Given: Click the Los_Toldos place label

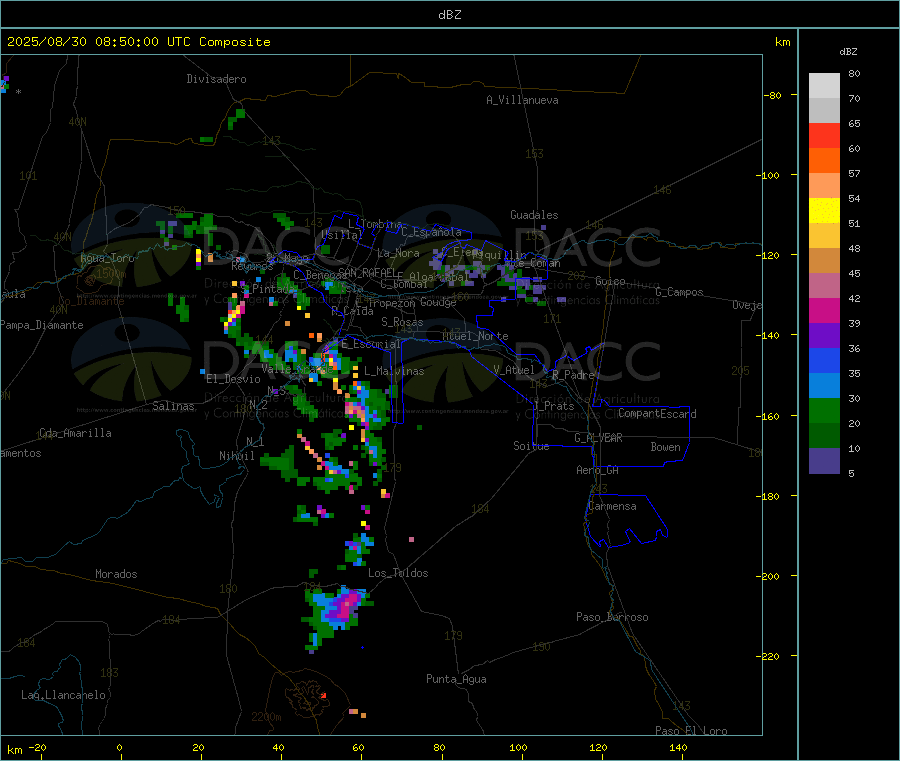Looking at the screenshot, I should [398, 573].
